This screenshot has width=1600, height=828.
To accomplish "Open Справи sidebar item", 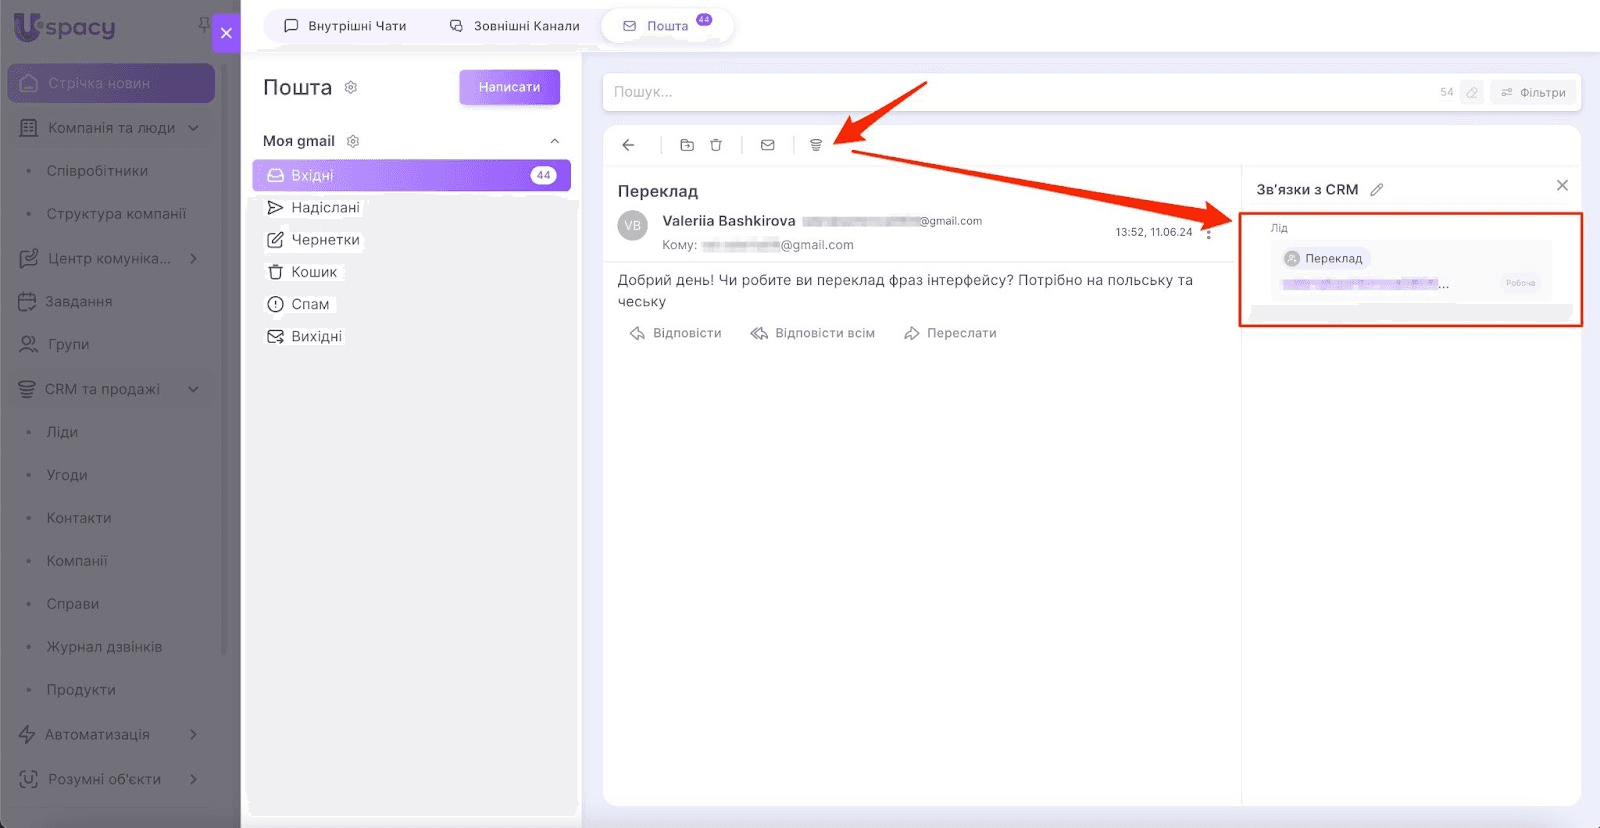I will coord(73,604).
